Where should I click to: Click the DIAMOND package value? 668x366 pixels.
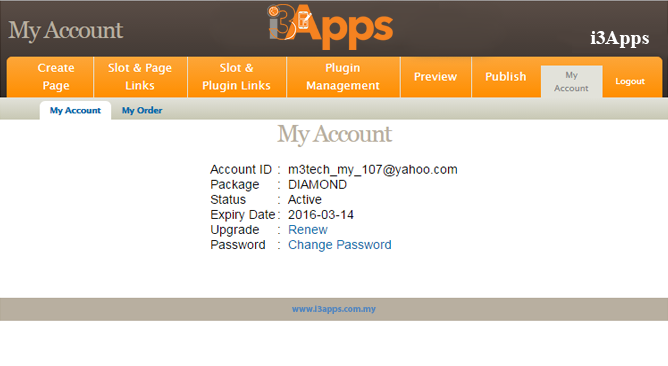317,184
